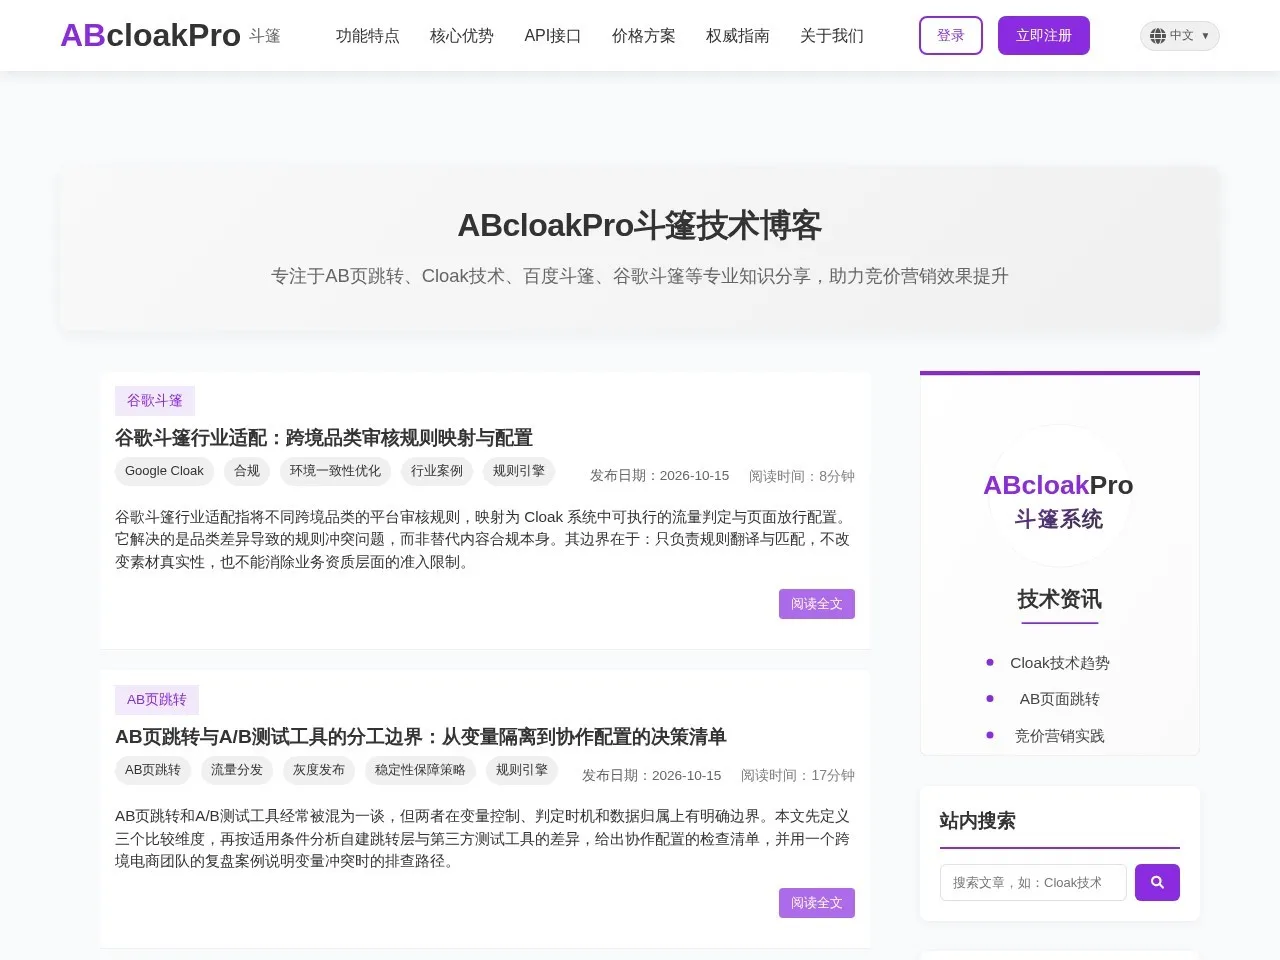The image size is (1280, 960).
Task: Click the grey AB页跳转 tag pill
Action: (153, 770)
